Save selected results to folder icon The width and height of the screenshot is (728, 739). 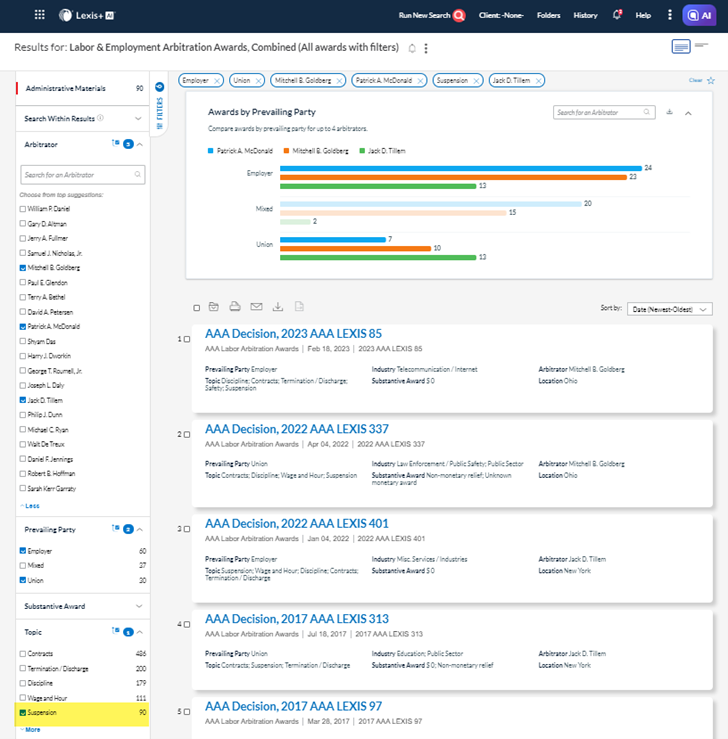pos(213,307)
